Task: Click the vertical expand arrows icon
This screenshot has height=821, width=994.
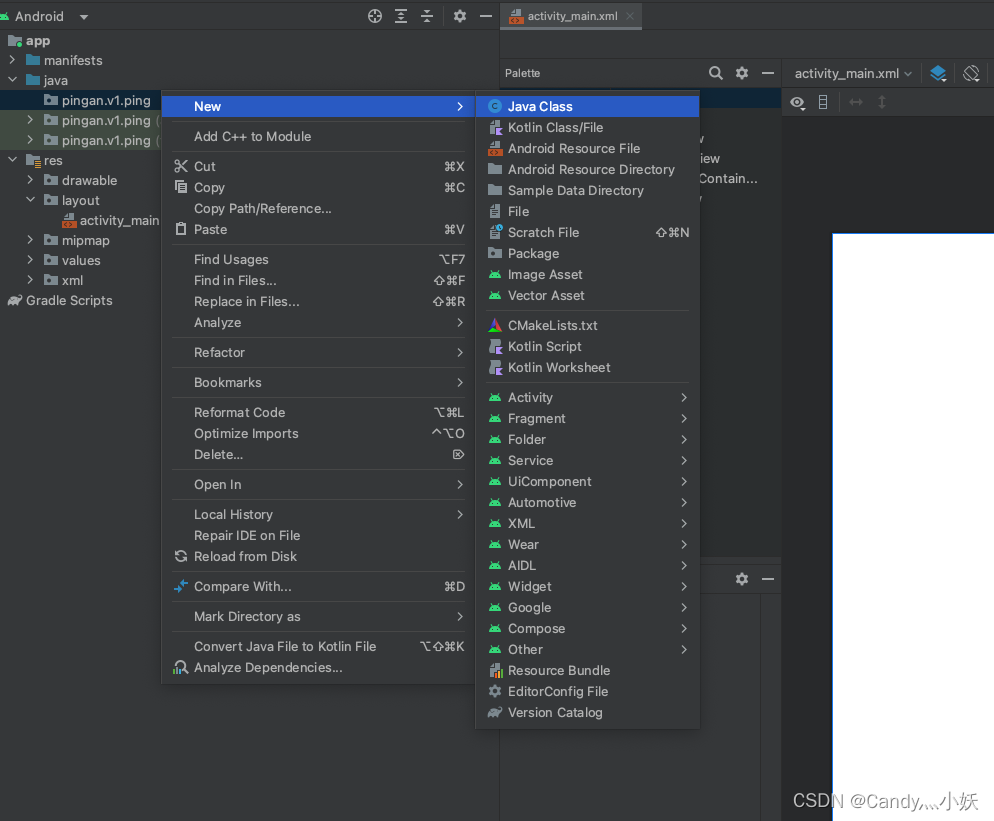Action: (x=882, y=102)
